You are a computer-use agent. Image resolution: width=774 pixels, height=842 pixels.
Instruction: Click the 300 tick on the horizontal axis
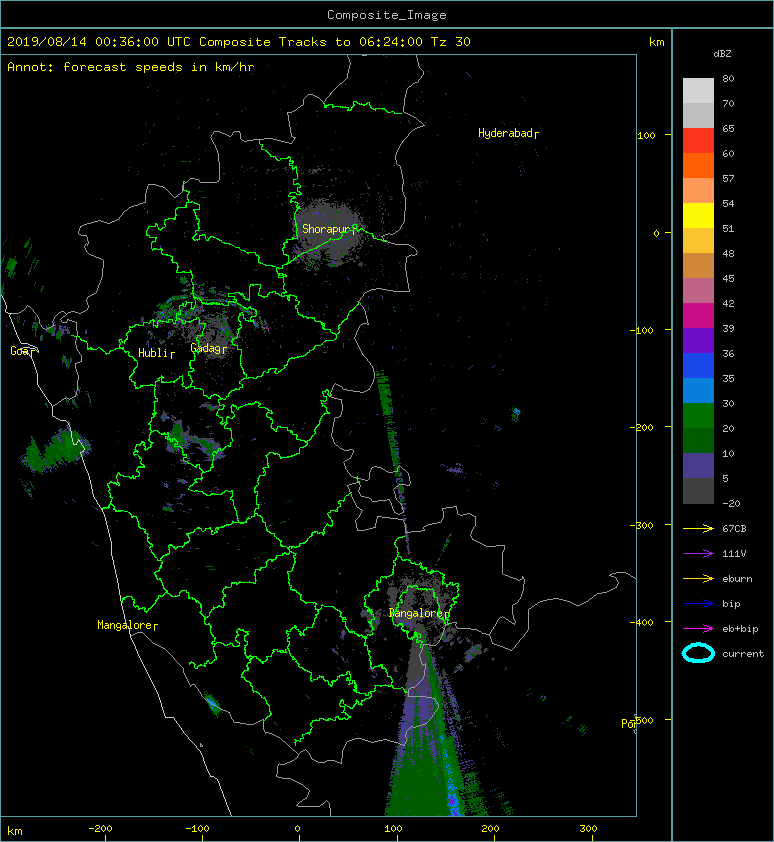(x=588, y=829)
